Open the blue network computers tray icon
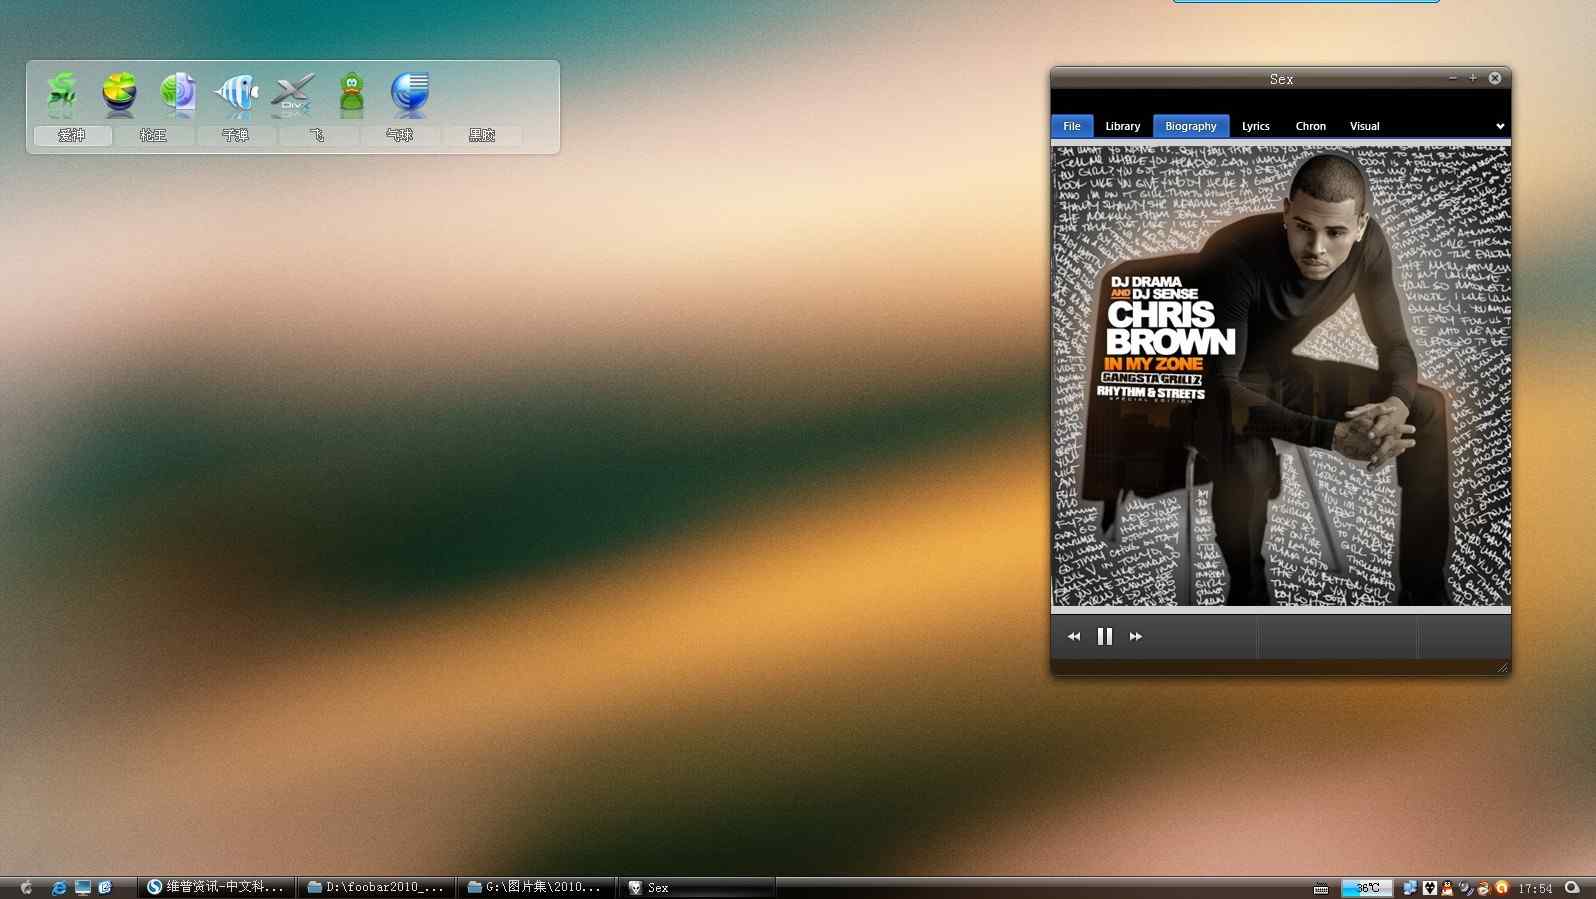1596x899 pixels. coord(1410,887)
